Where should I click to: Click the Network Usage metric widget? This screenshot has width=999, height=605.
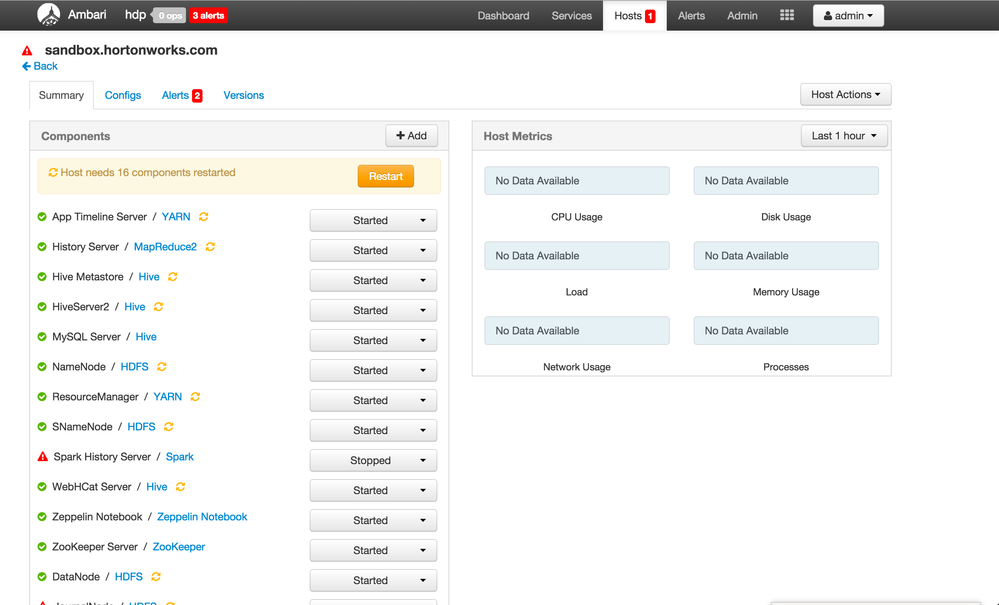[x=577, y=331]
